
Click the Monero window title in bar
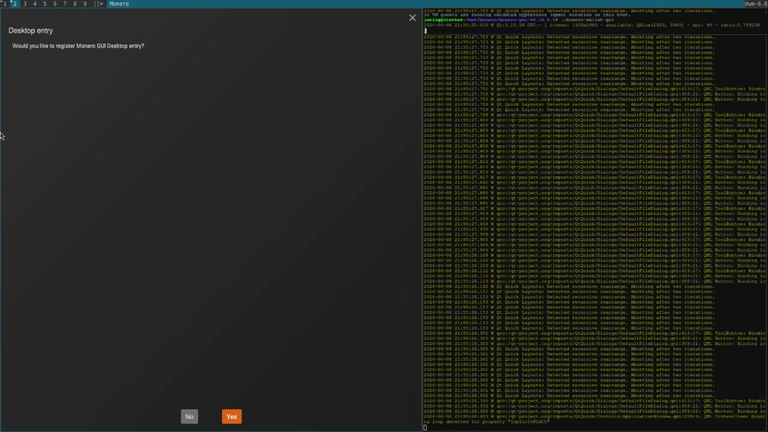tap(119, 3)
